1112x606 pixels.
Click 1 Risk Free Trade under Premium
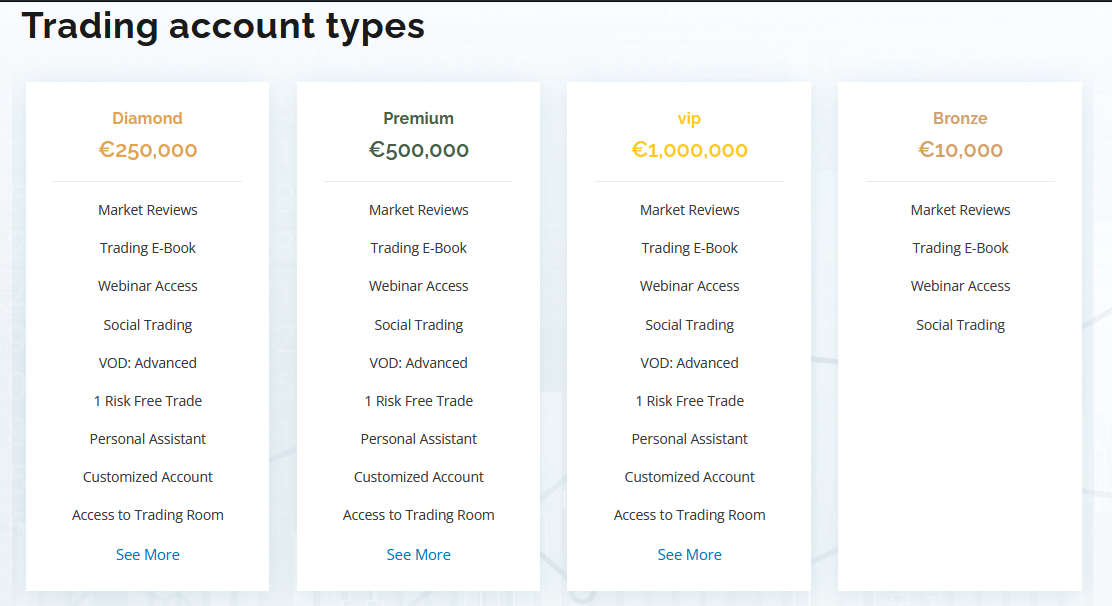tap(418, 401)
